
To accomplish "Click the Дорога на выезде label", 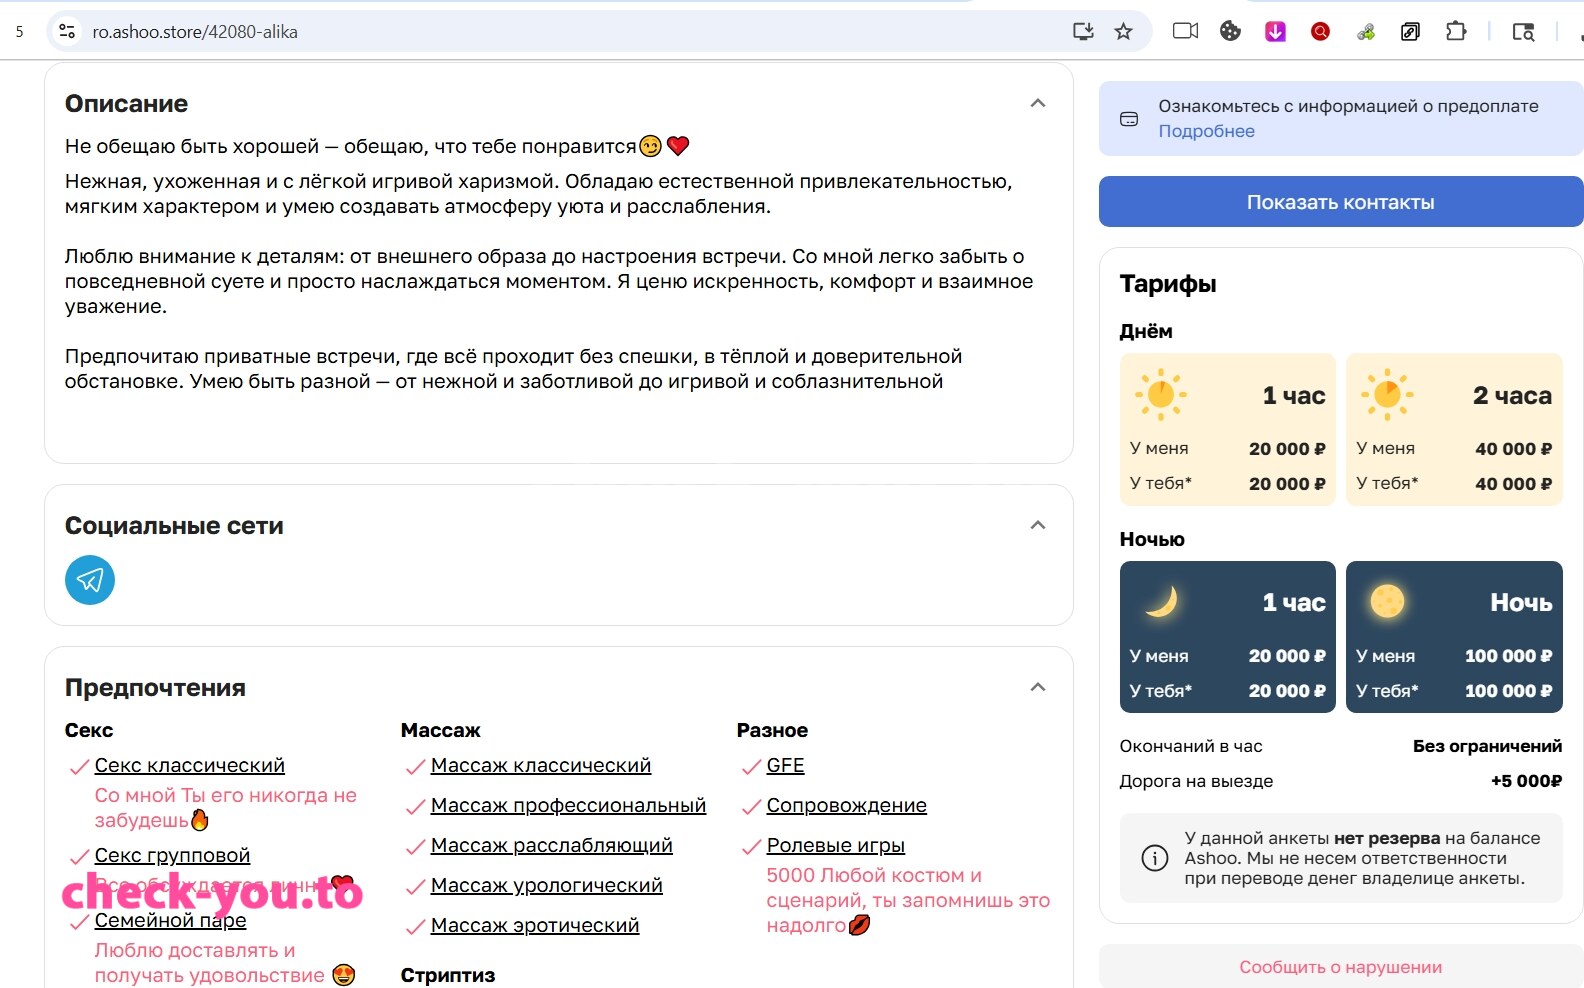I will point(1196,781).
